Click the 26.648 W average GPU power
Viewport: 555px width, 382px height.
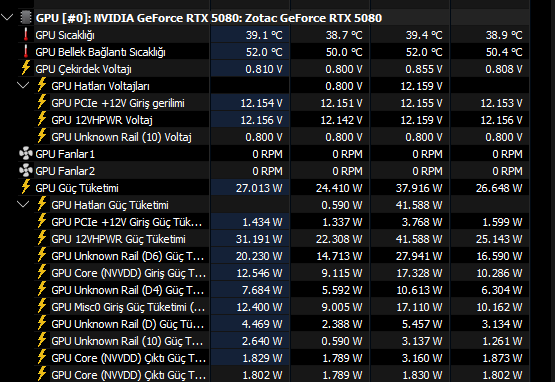(499, 188)
